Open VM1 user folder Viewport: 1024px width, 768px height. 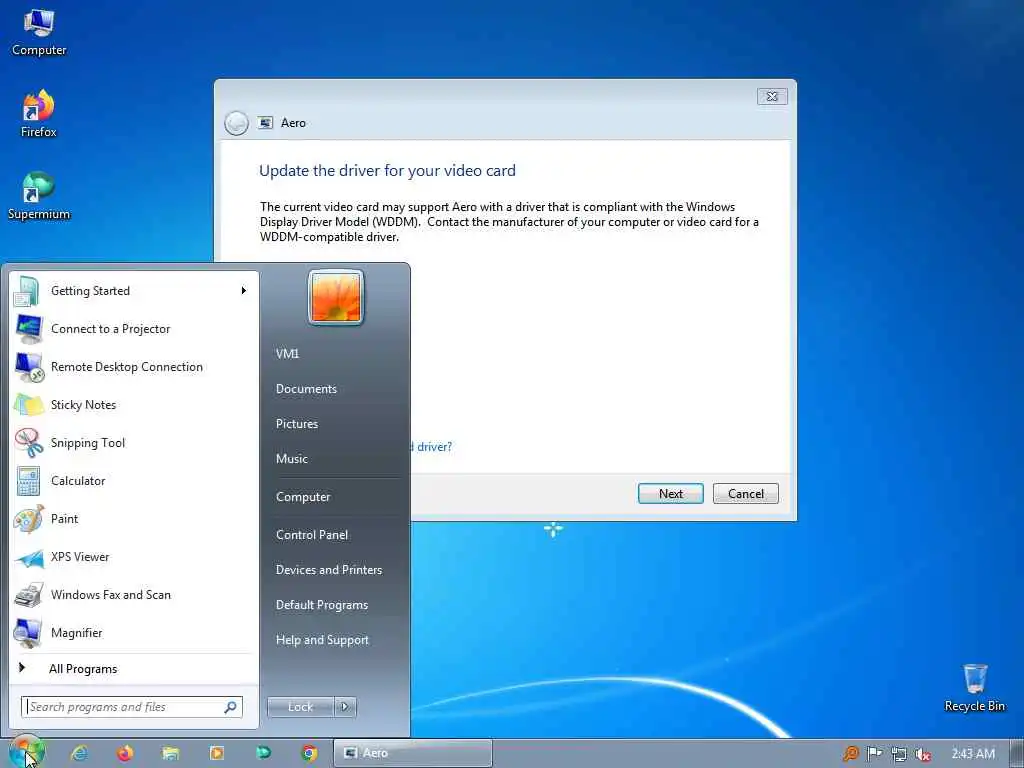(287, 354)
